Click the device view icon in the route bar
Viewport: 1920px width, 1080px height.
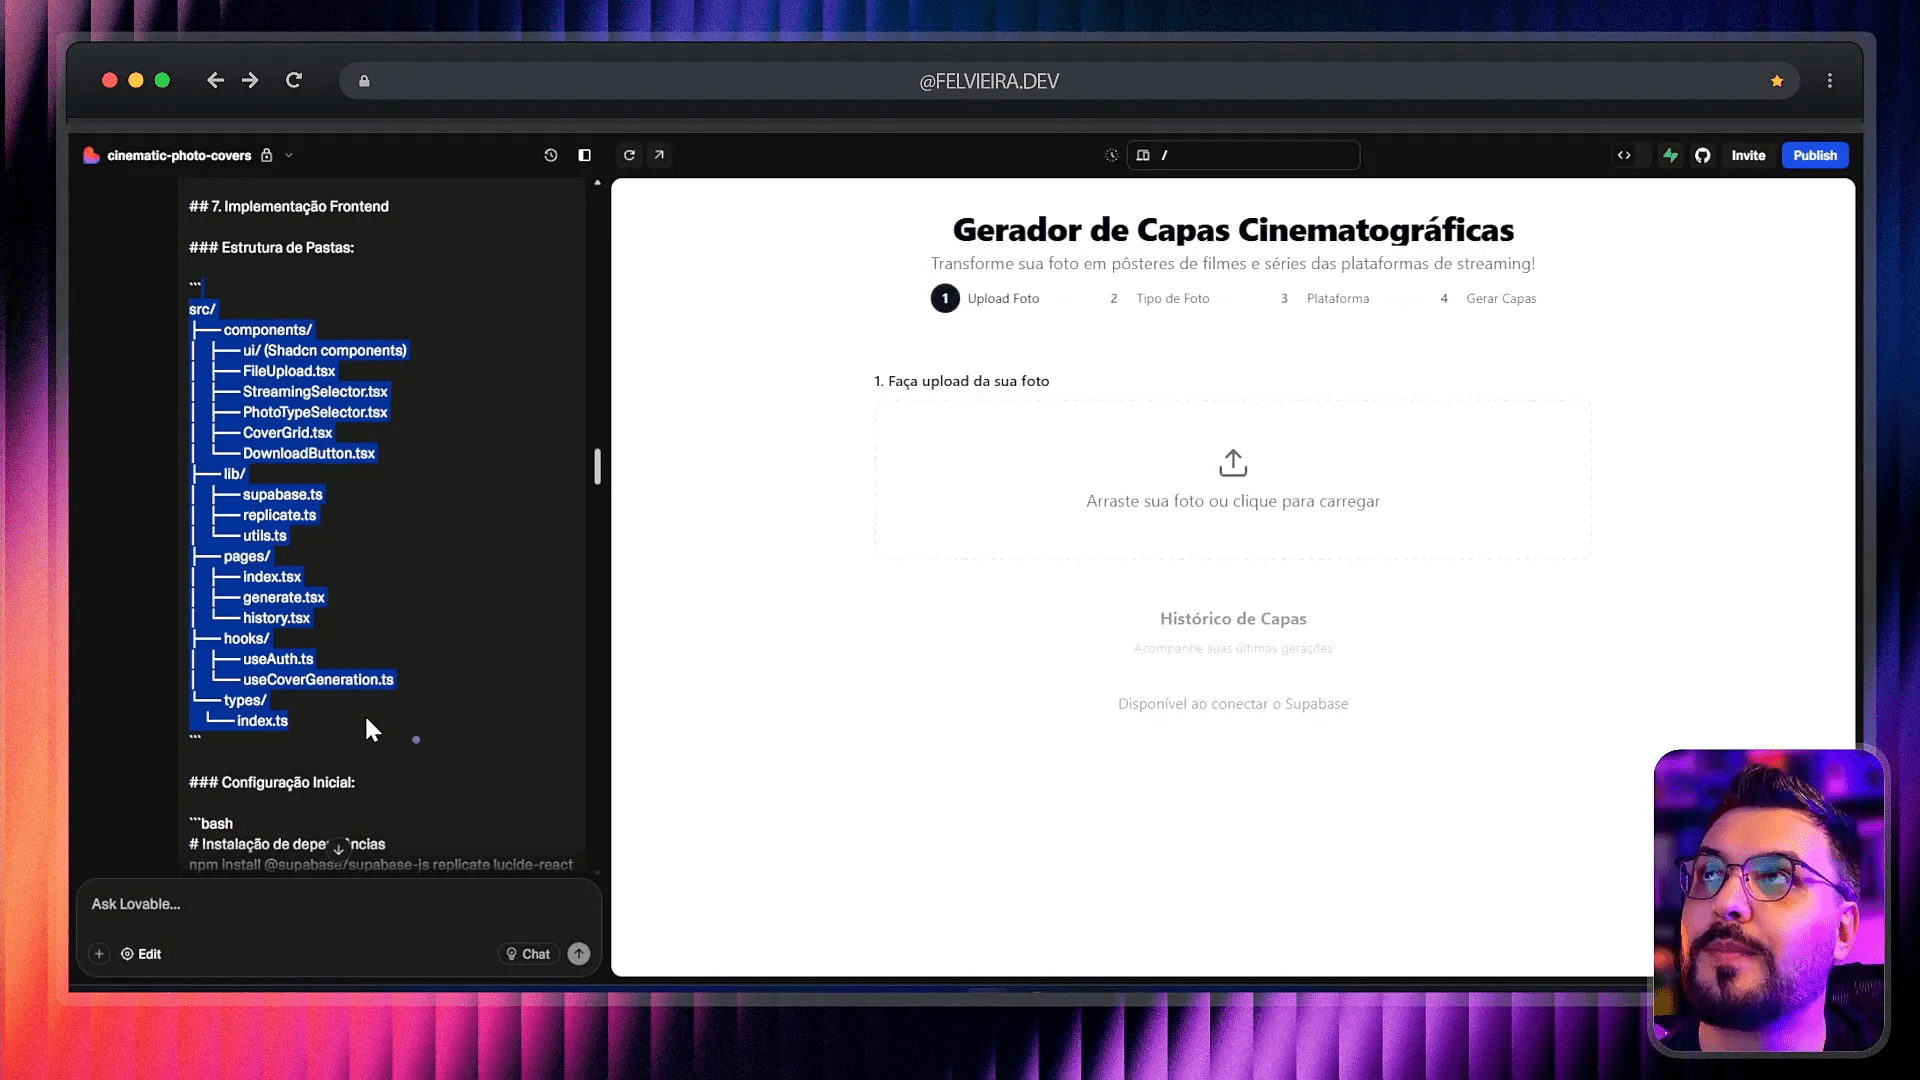tap(1143, 155)
